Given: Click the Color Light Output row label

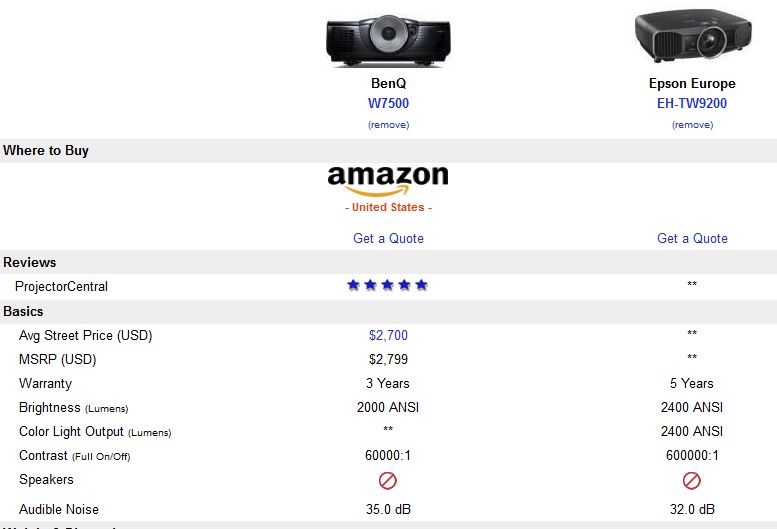Looking at the screenshot, I should click(95, 431).
